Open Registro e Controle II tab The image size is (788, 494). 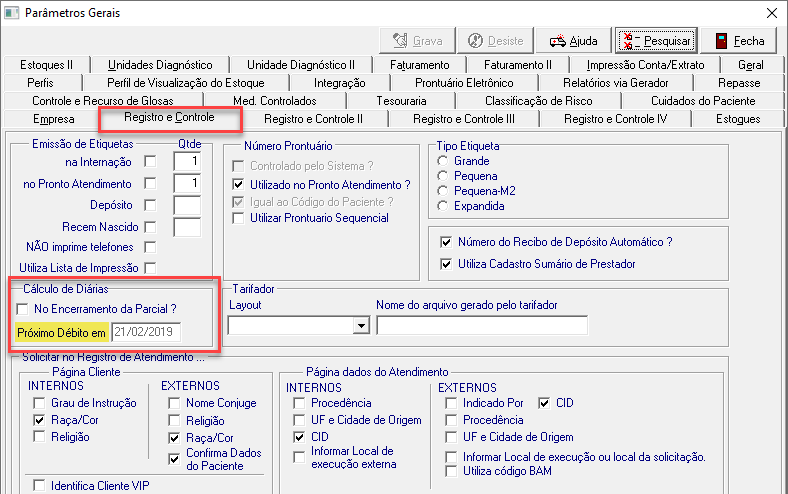click(313, 119)
